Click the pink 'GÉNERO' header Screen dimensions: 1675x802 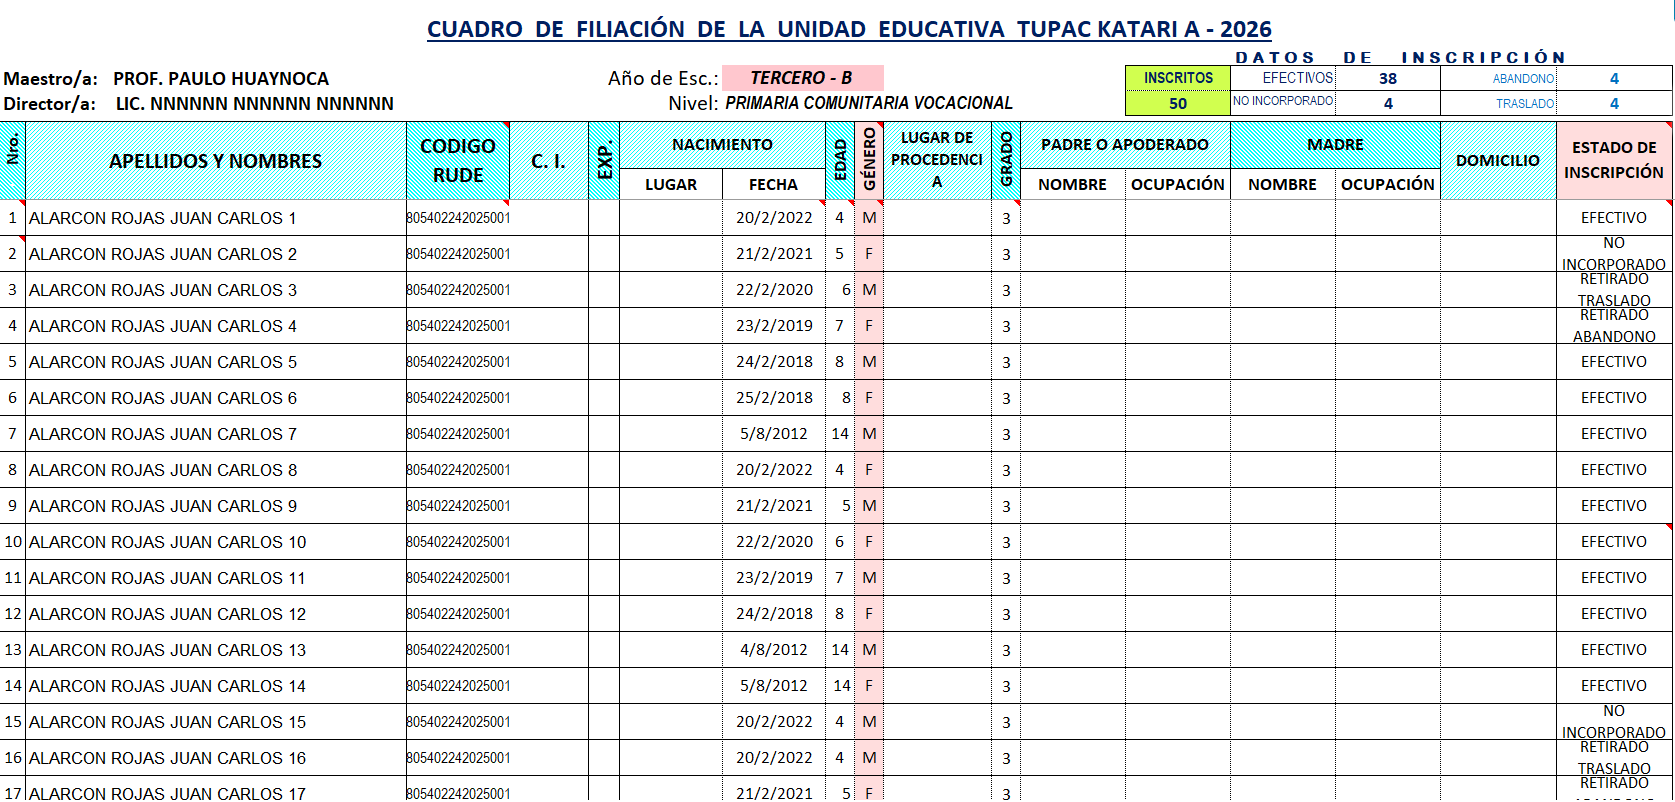click(869, 161)
